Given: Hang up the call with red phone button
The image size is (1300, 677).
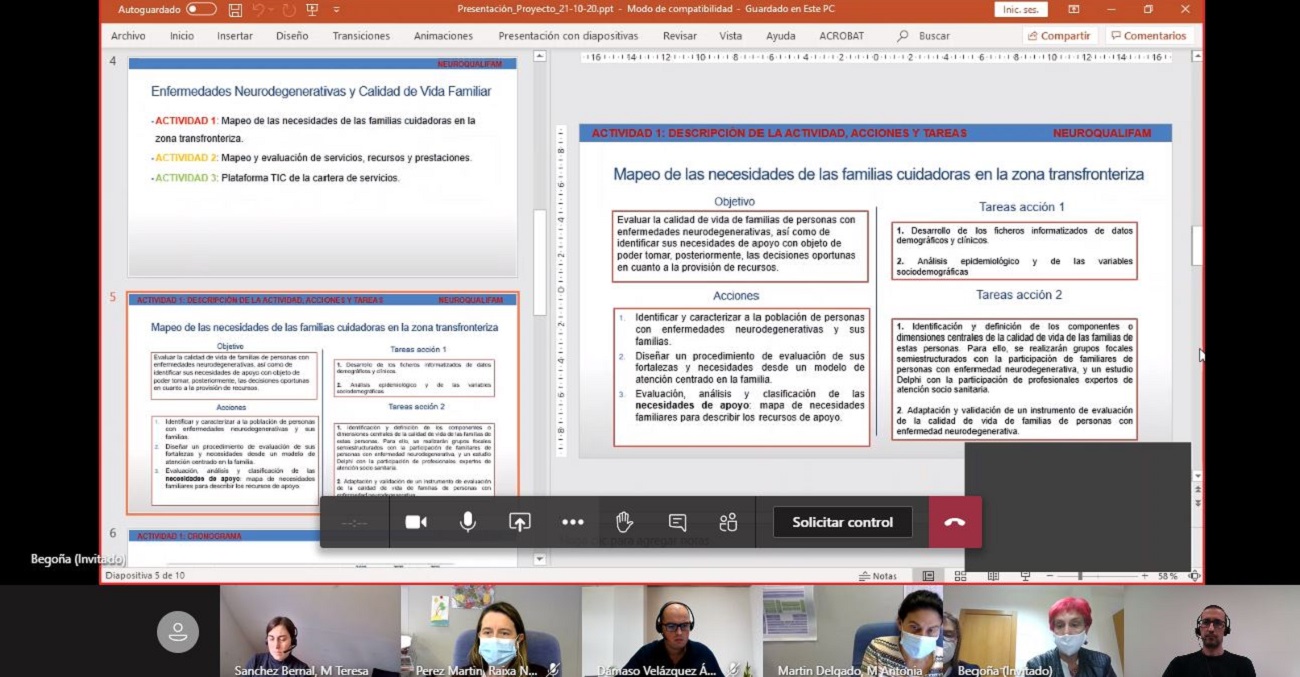Looking at the screenshot, I should (x=954, y=522).
